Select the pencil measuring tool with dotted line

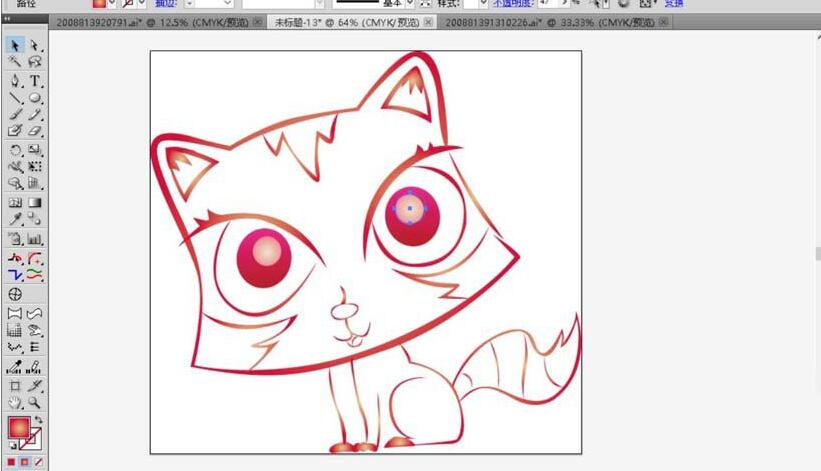(x=35, y=367)
